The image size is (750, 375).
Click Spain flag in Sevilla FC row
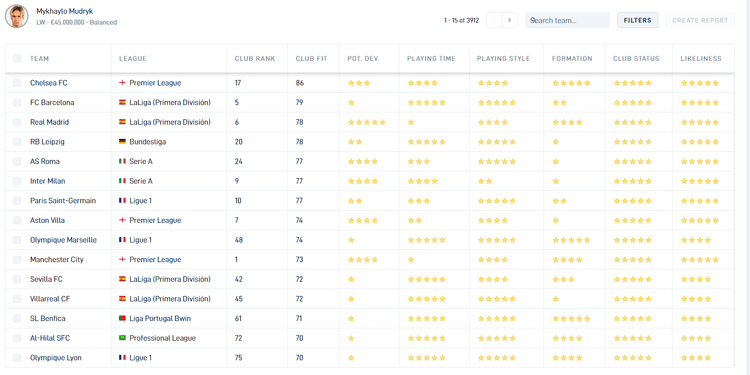coord(122,279)
